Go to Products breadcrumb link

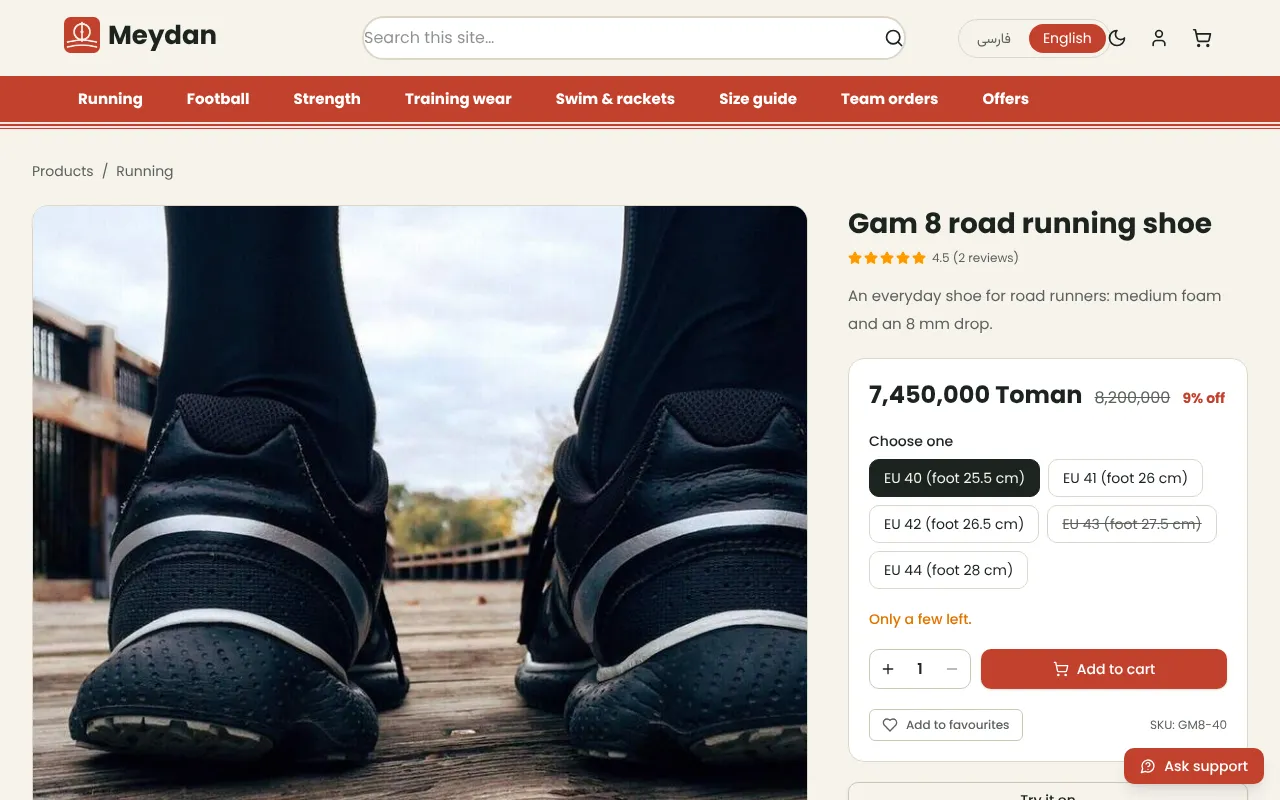coord(62,171)
